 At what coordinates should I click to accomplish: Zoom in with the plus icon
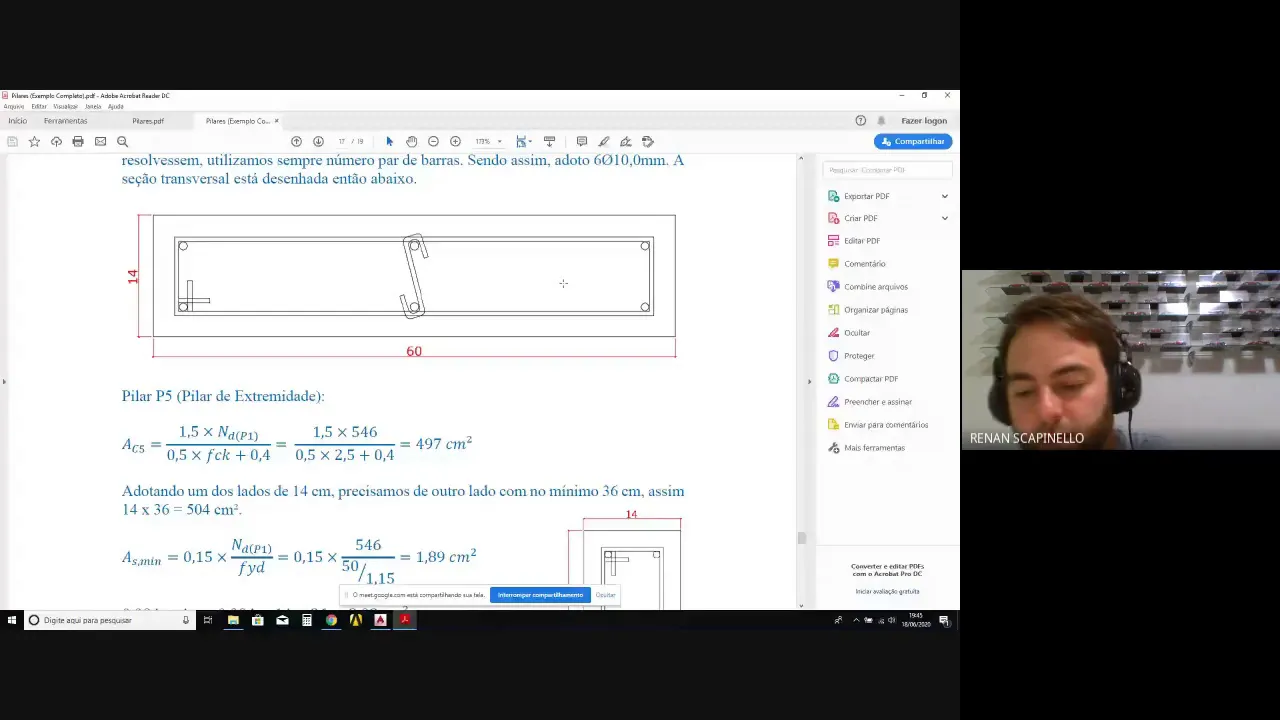(x=455, y=142)
